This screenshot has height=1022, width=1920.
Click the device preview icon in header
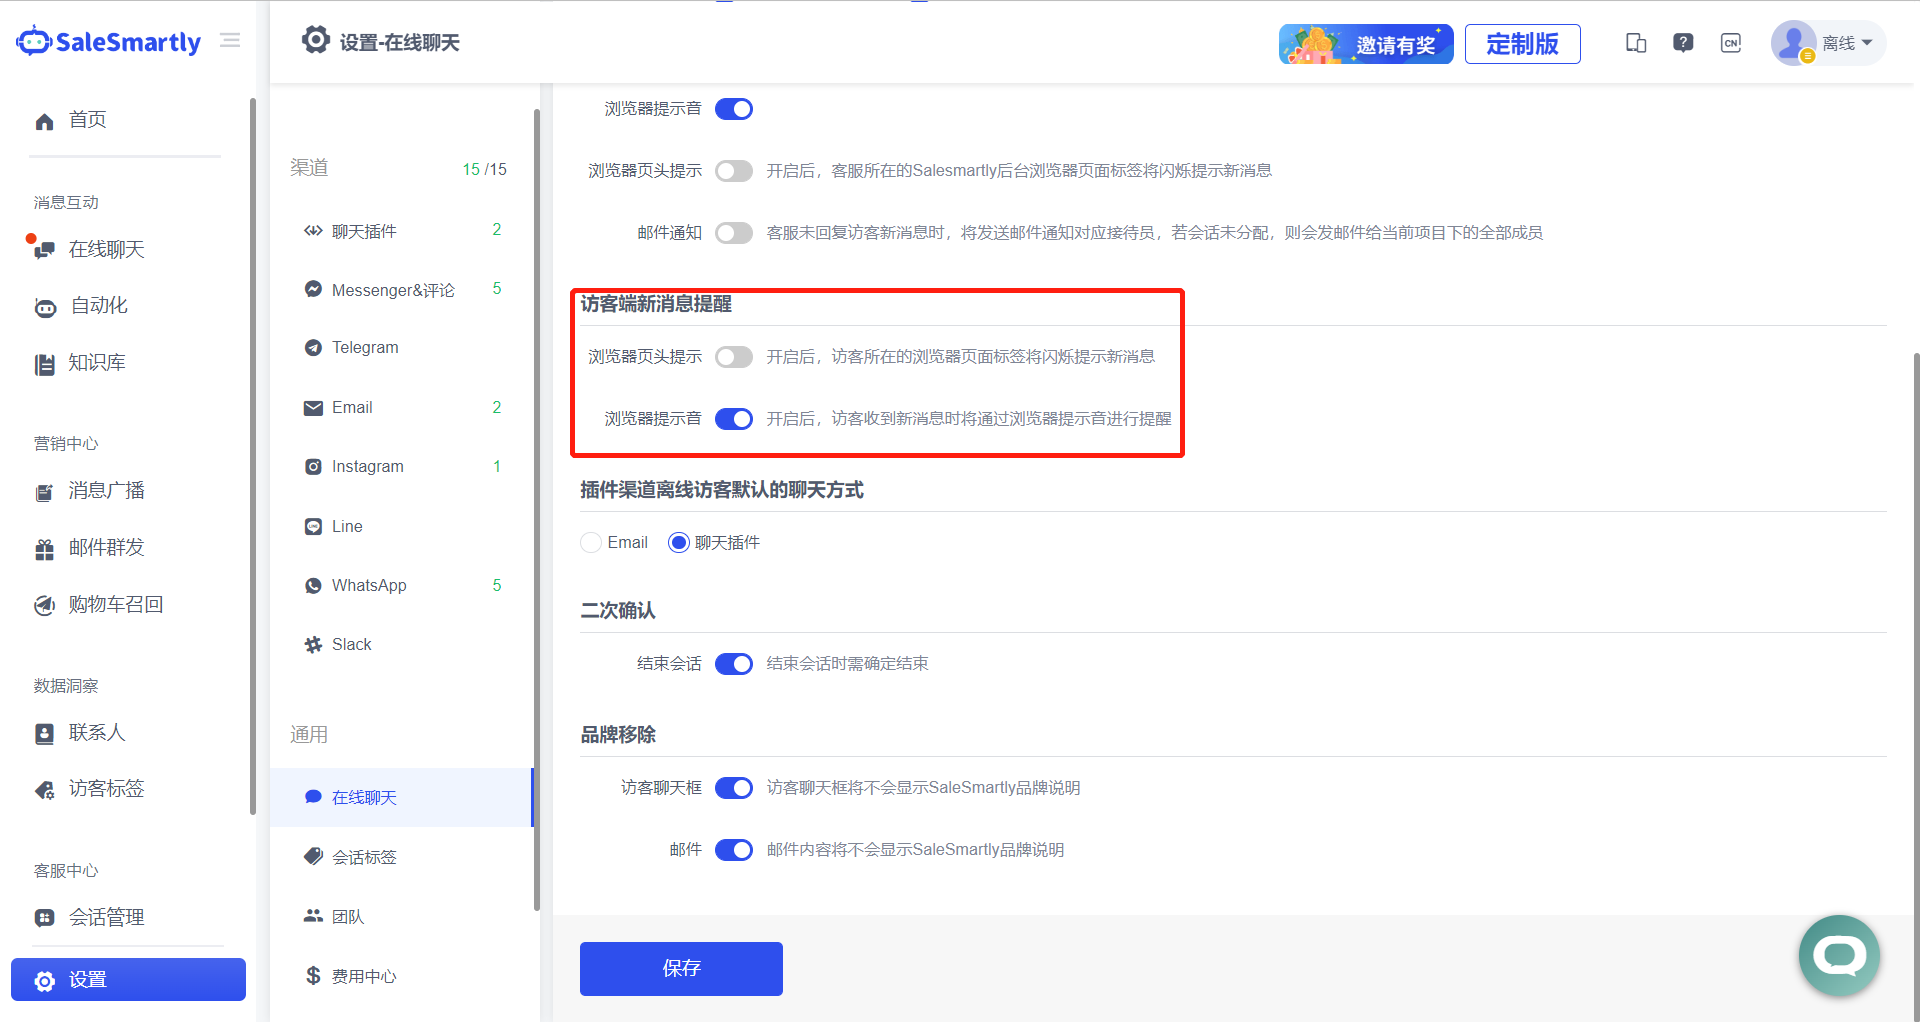click(x=1636, y=43)
